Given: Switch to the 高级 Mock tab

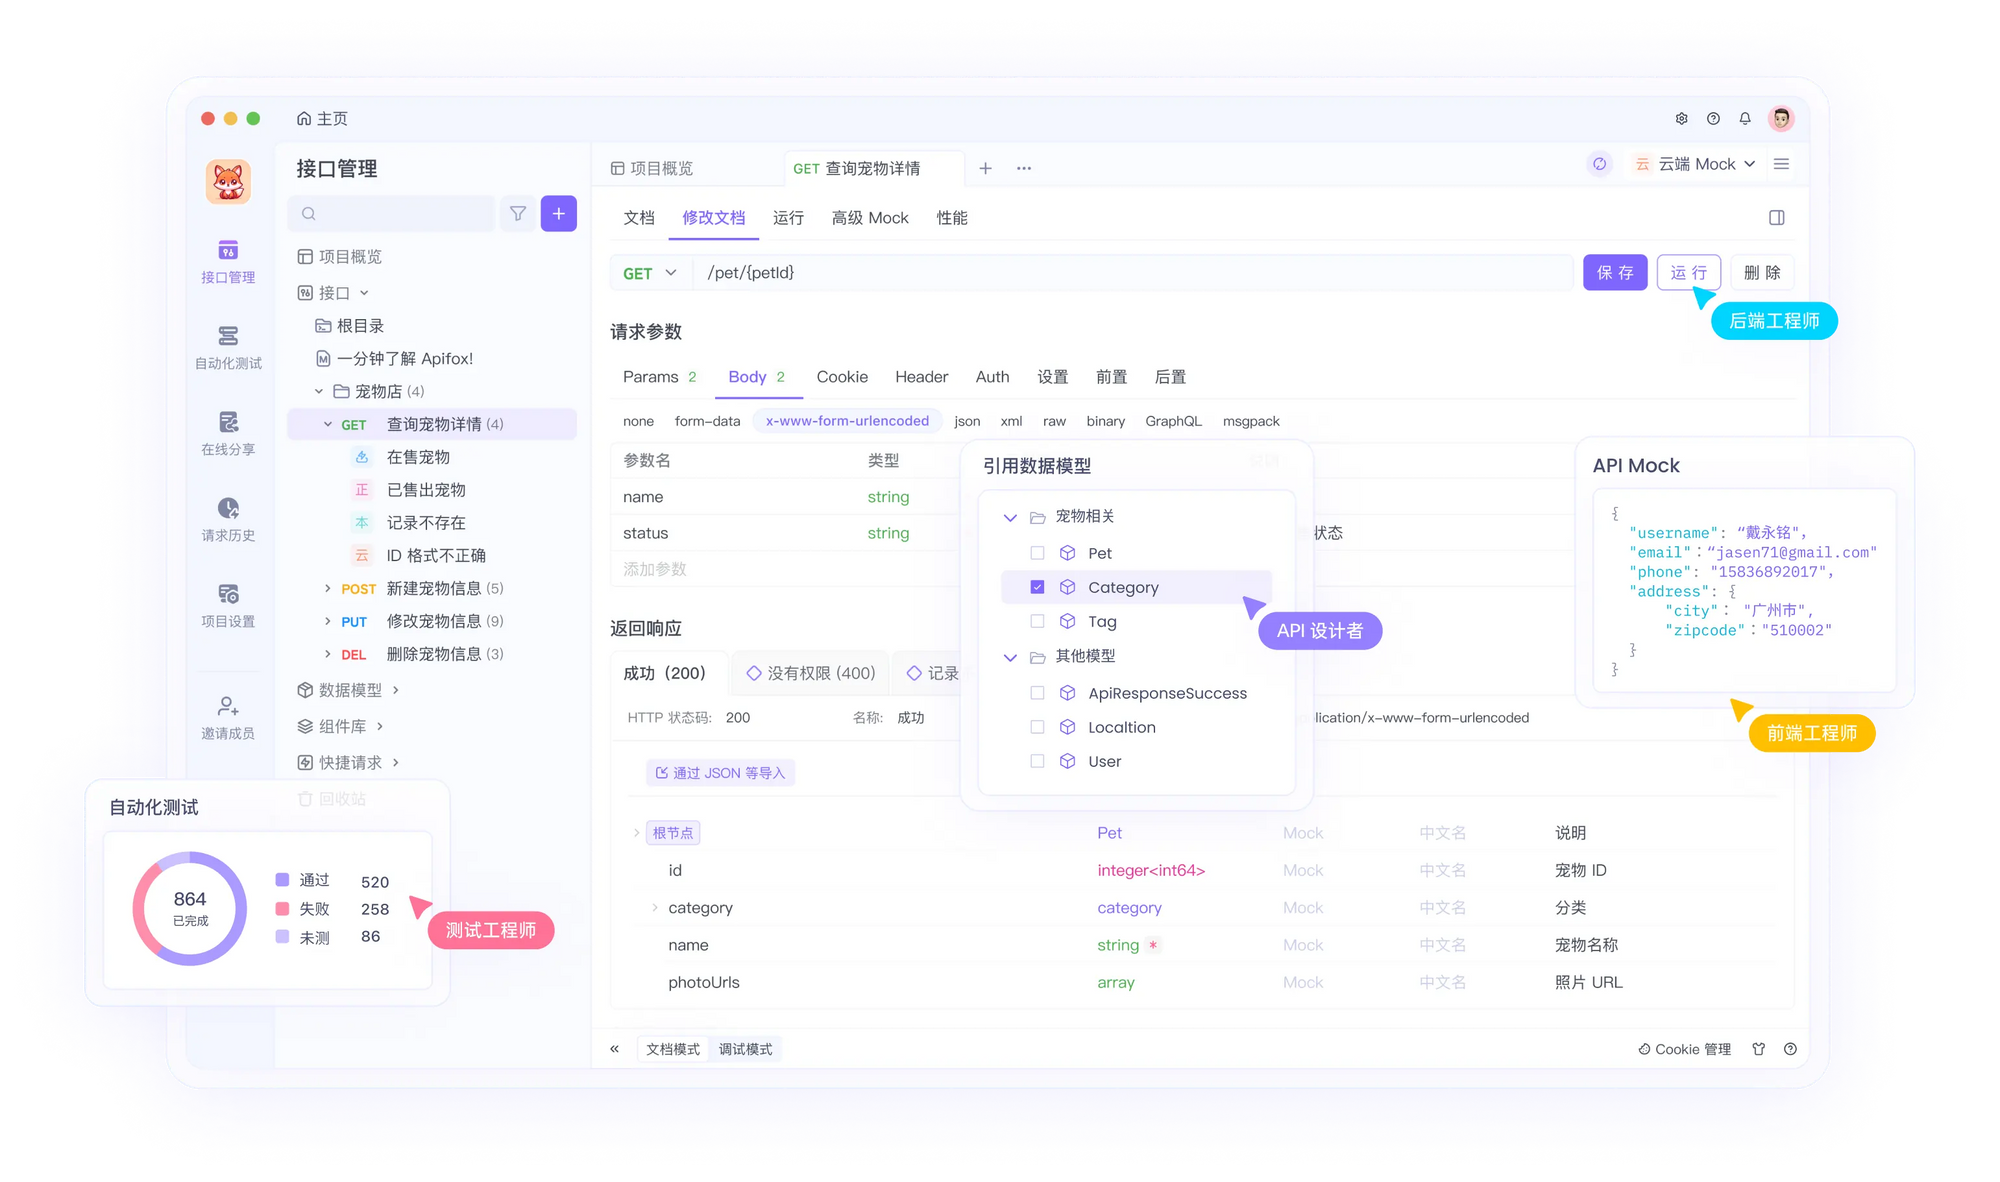Looking at the screenshot, I should [x=871, y=218].
